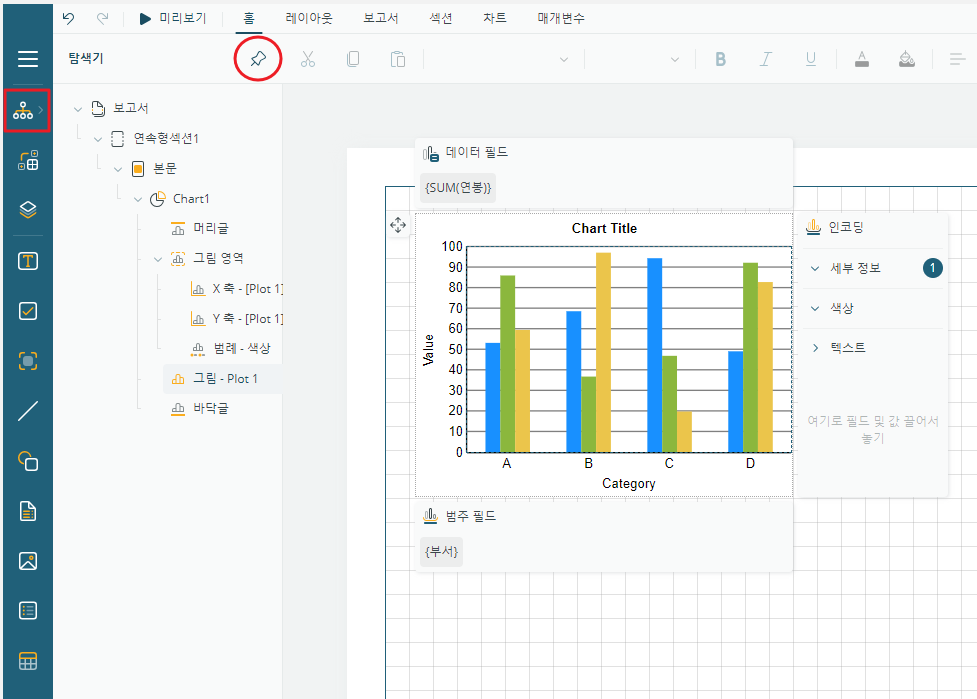Toggle italic formatting
The image size is (977, 699).
click(766, 59)
